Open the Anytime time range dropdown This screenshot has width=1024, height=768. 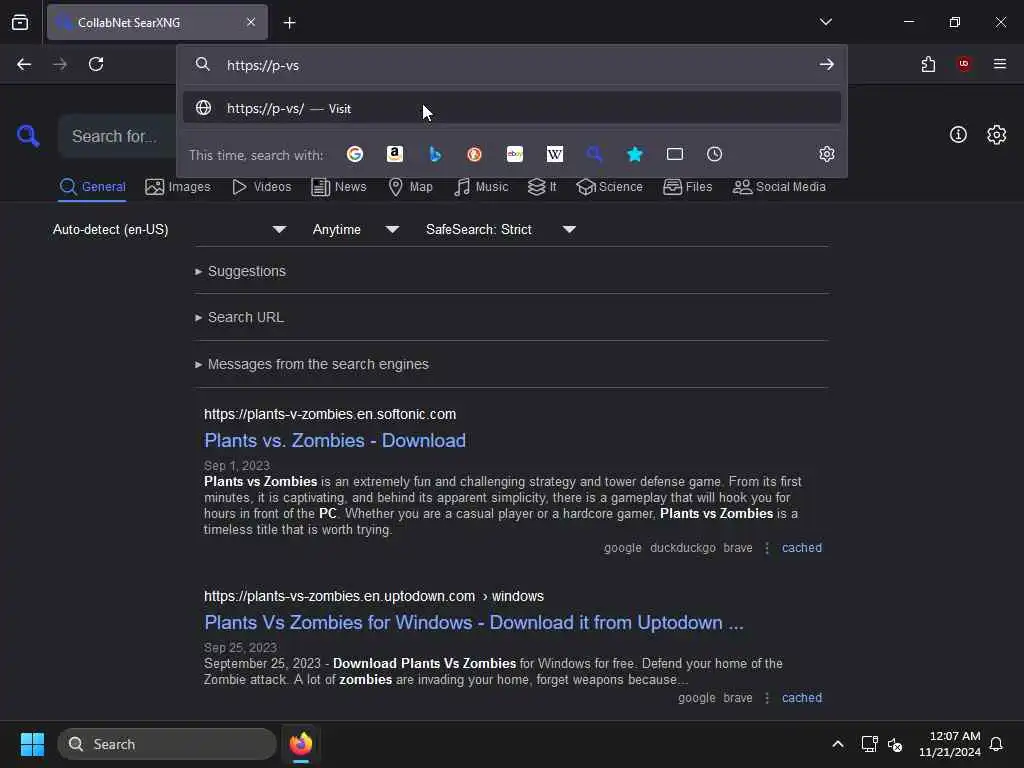tap(356, 229)
